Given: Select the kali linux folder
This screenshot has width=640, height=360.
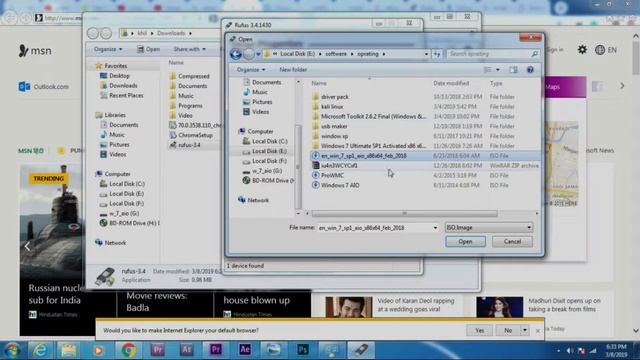Looking at the screenshot, I should 332,107.
